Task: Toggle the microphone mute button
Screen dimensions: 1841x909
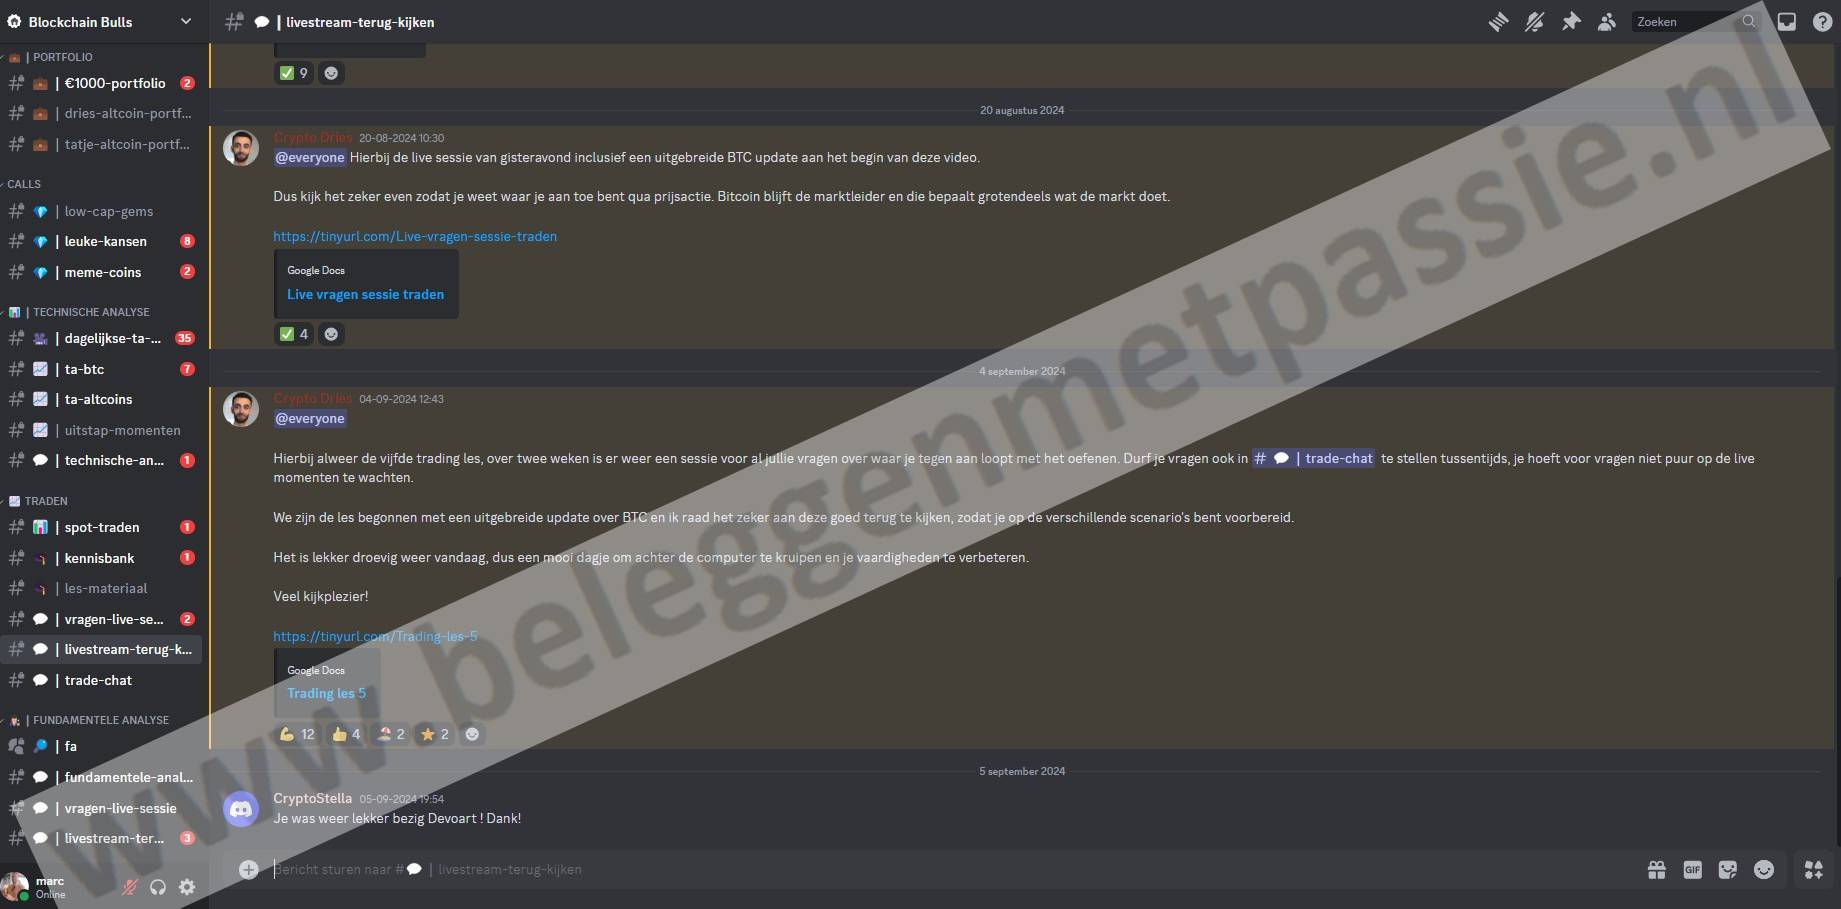Action: coord(129,887)
